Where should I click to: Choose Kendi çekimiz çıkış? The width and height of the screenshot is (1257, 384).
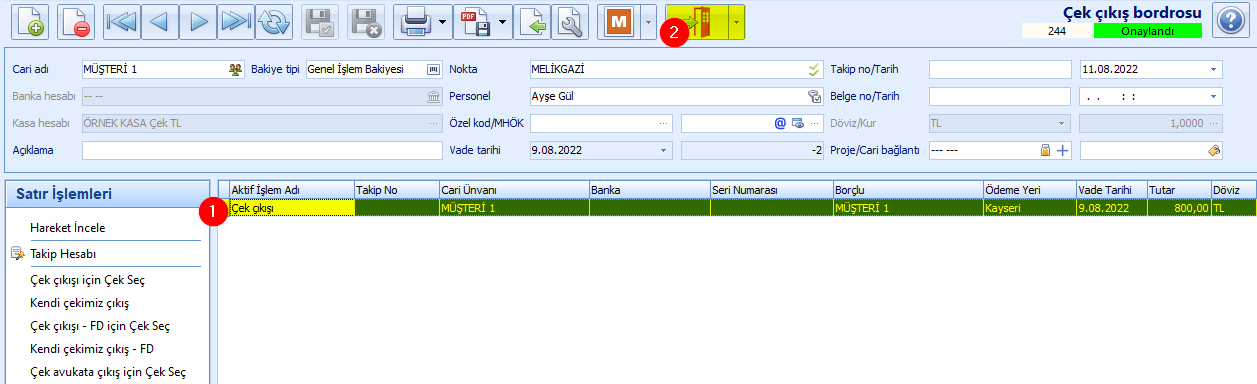click(x=80, y=303)
